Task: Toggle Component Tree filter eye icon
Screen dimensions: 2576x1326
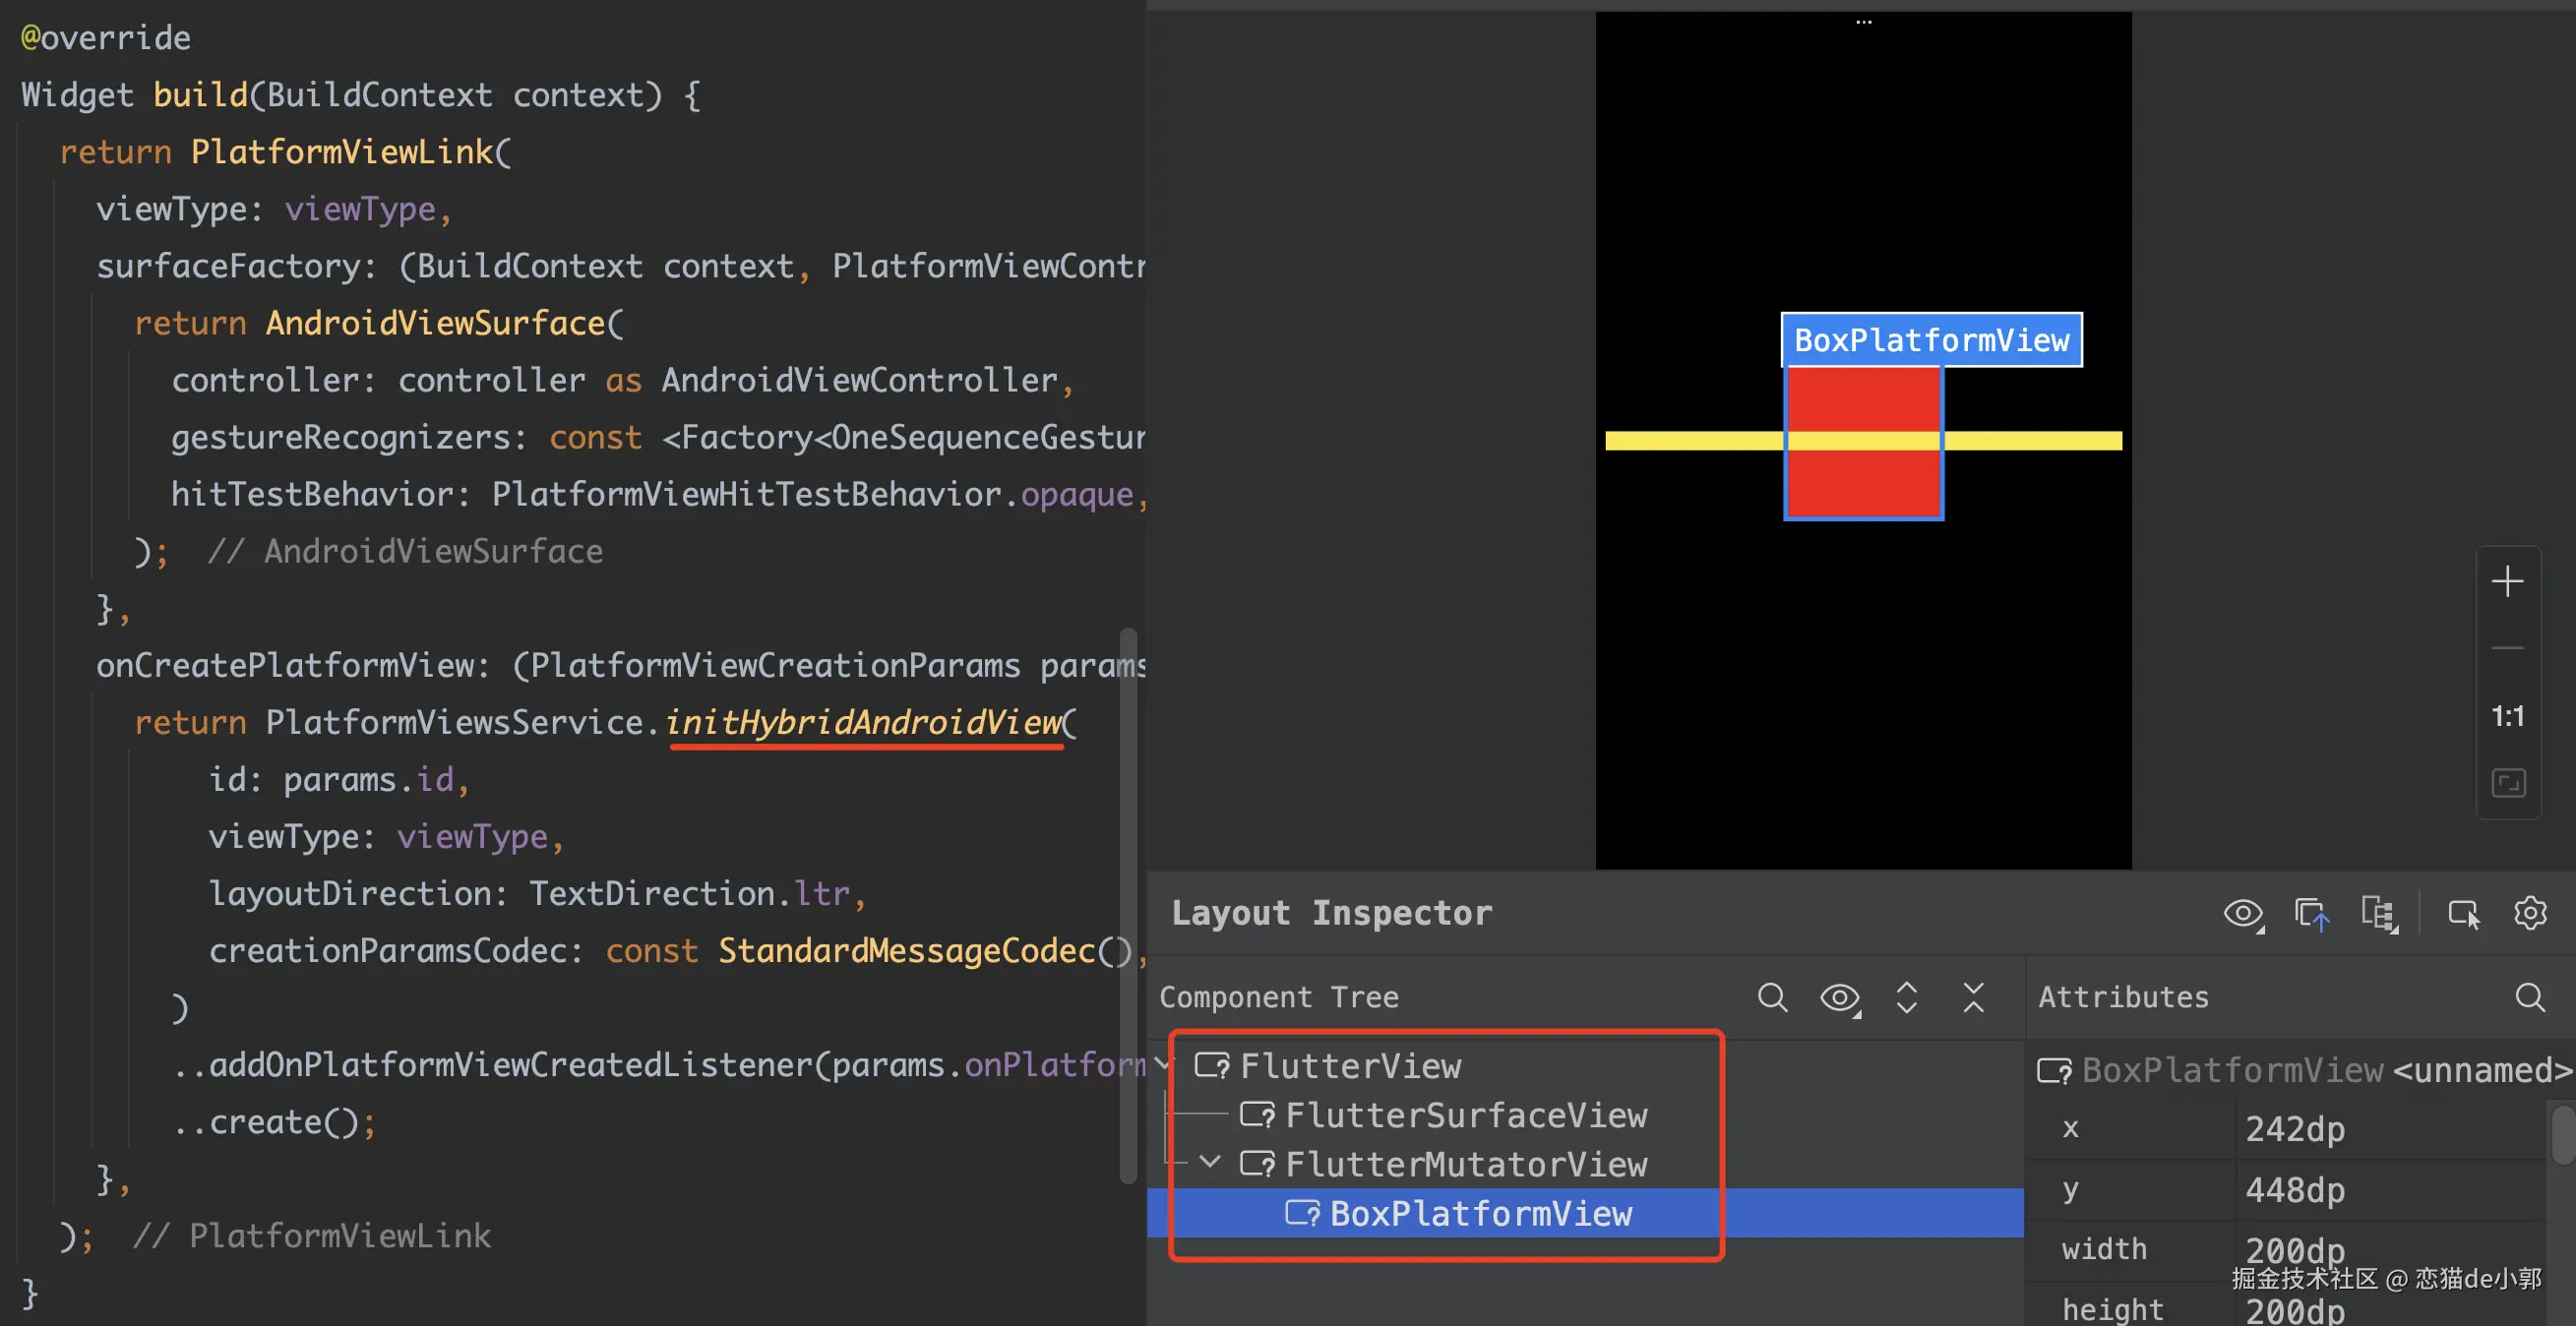Action: coord(1839,997)
